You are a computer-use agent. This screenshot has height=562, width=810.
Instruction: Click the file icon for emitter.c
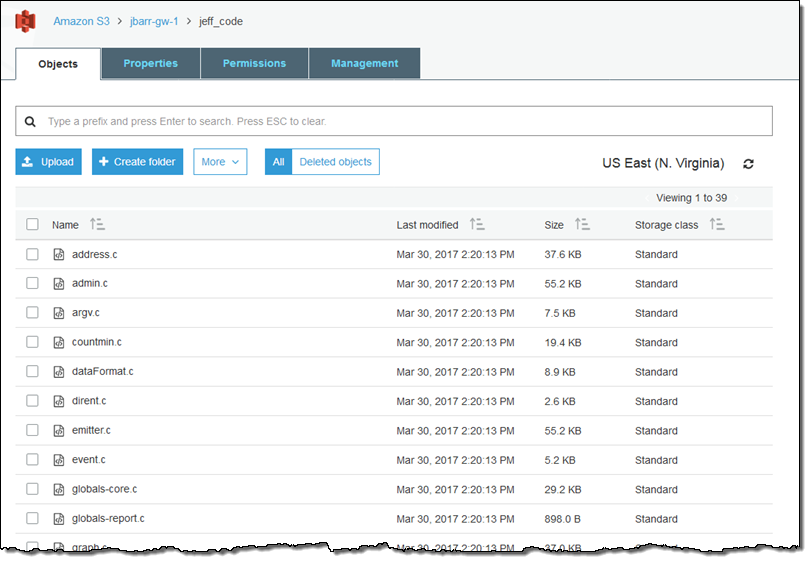point(59,431)
